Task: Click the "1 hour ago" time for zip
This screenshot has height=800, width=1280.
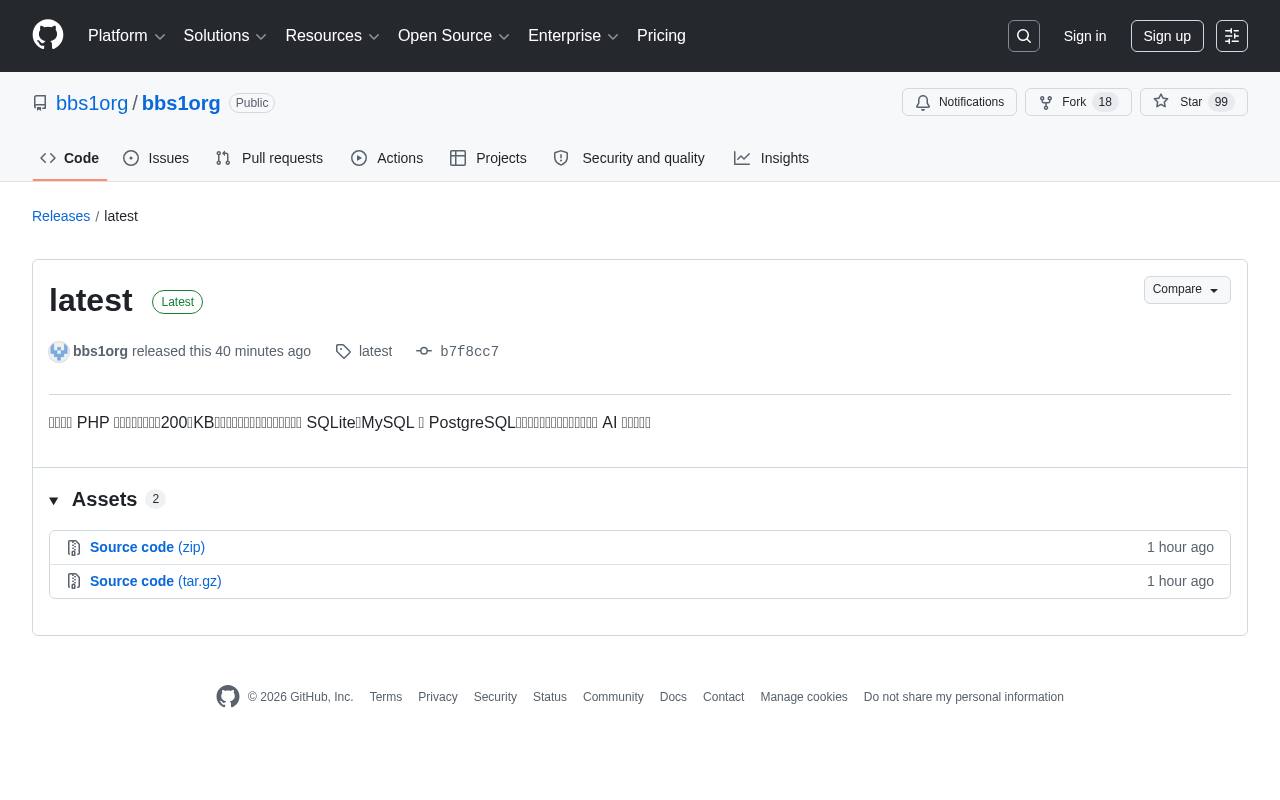Action: click(x=1180, y=547)
